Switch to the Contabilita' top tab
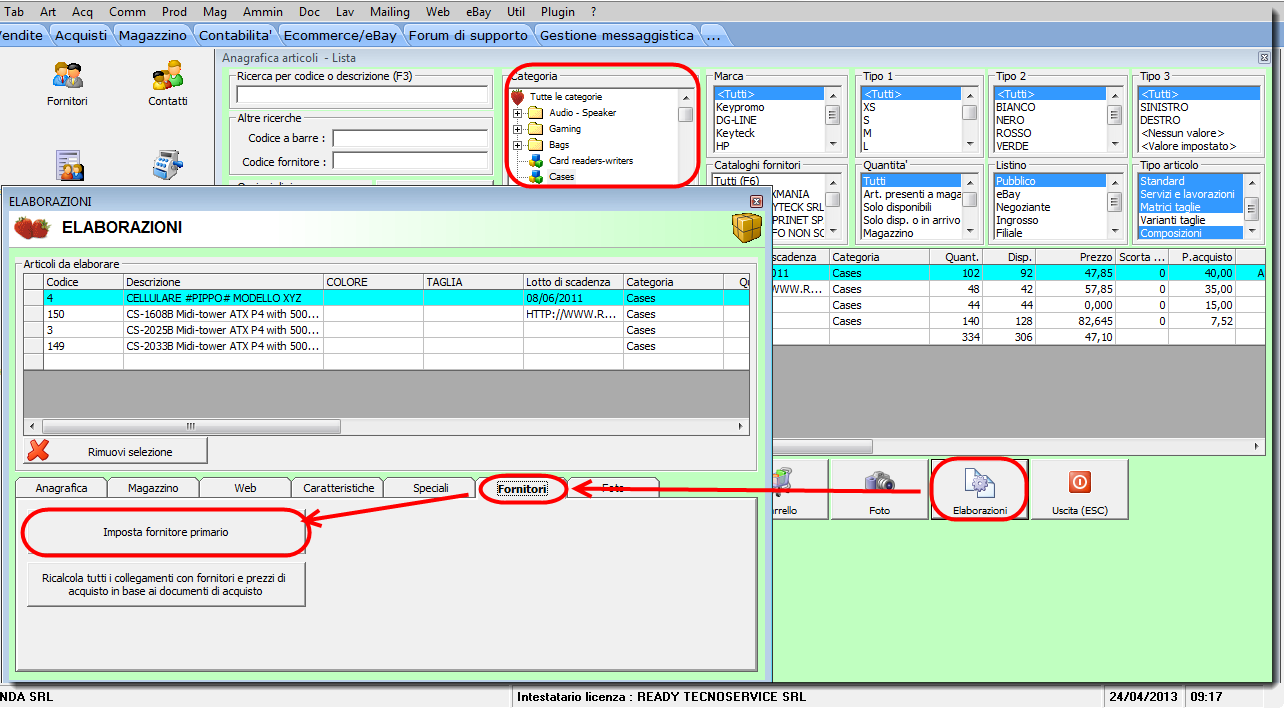This screenshot has width=1284, height=708. coord(236,35)
